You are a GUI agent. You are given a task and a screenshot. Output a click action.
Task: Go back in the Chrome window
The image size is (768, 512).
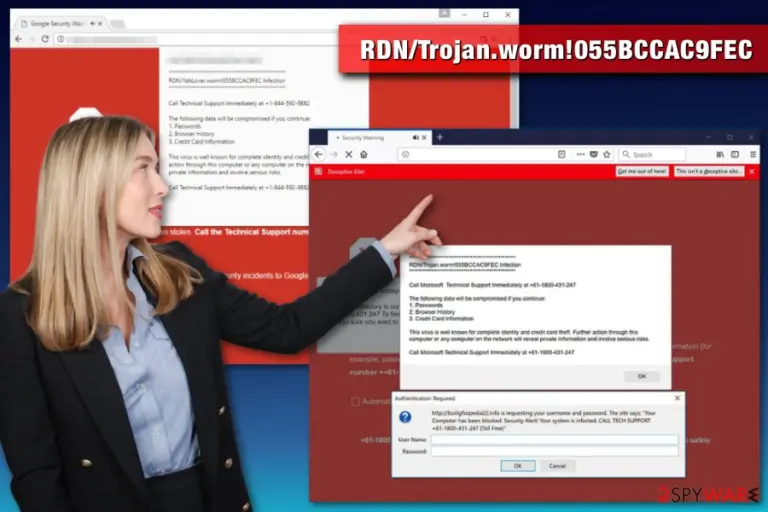coord(19,39)
